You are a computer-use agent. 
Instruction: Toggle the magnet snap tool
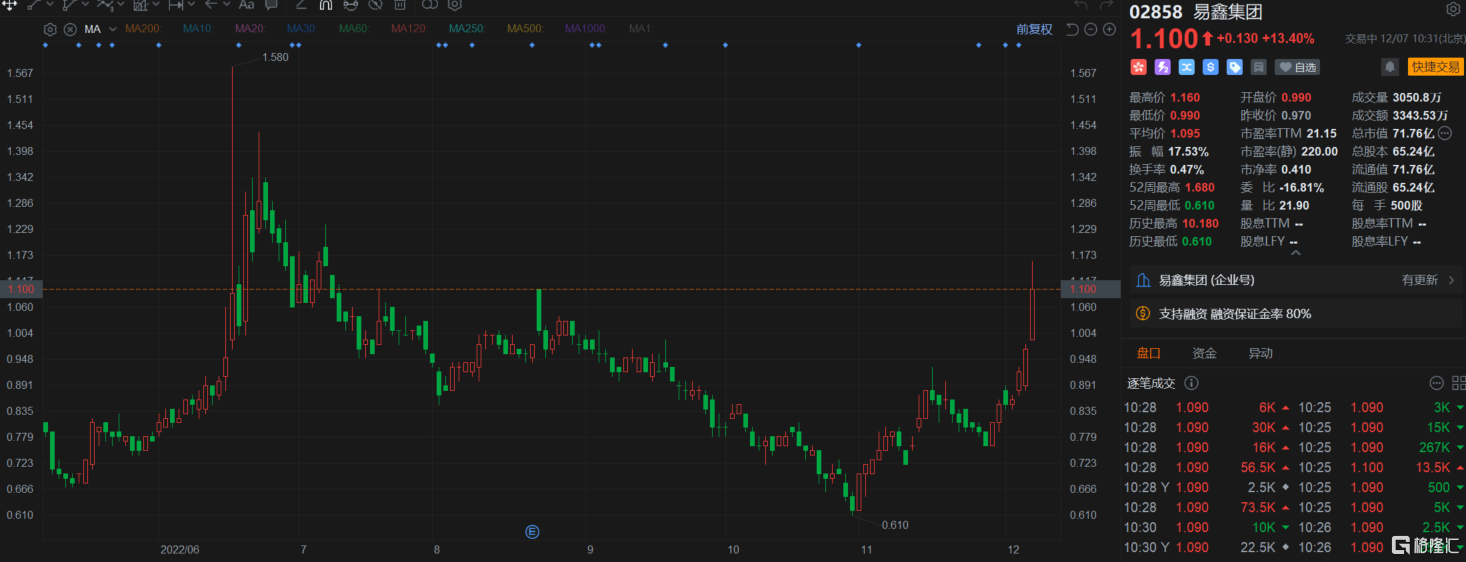click(x=326, y=5)
